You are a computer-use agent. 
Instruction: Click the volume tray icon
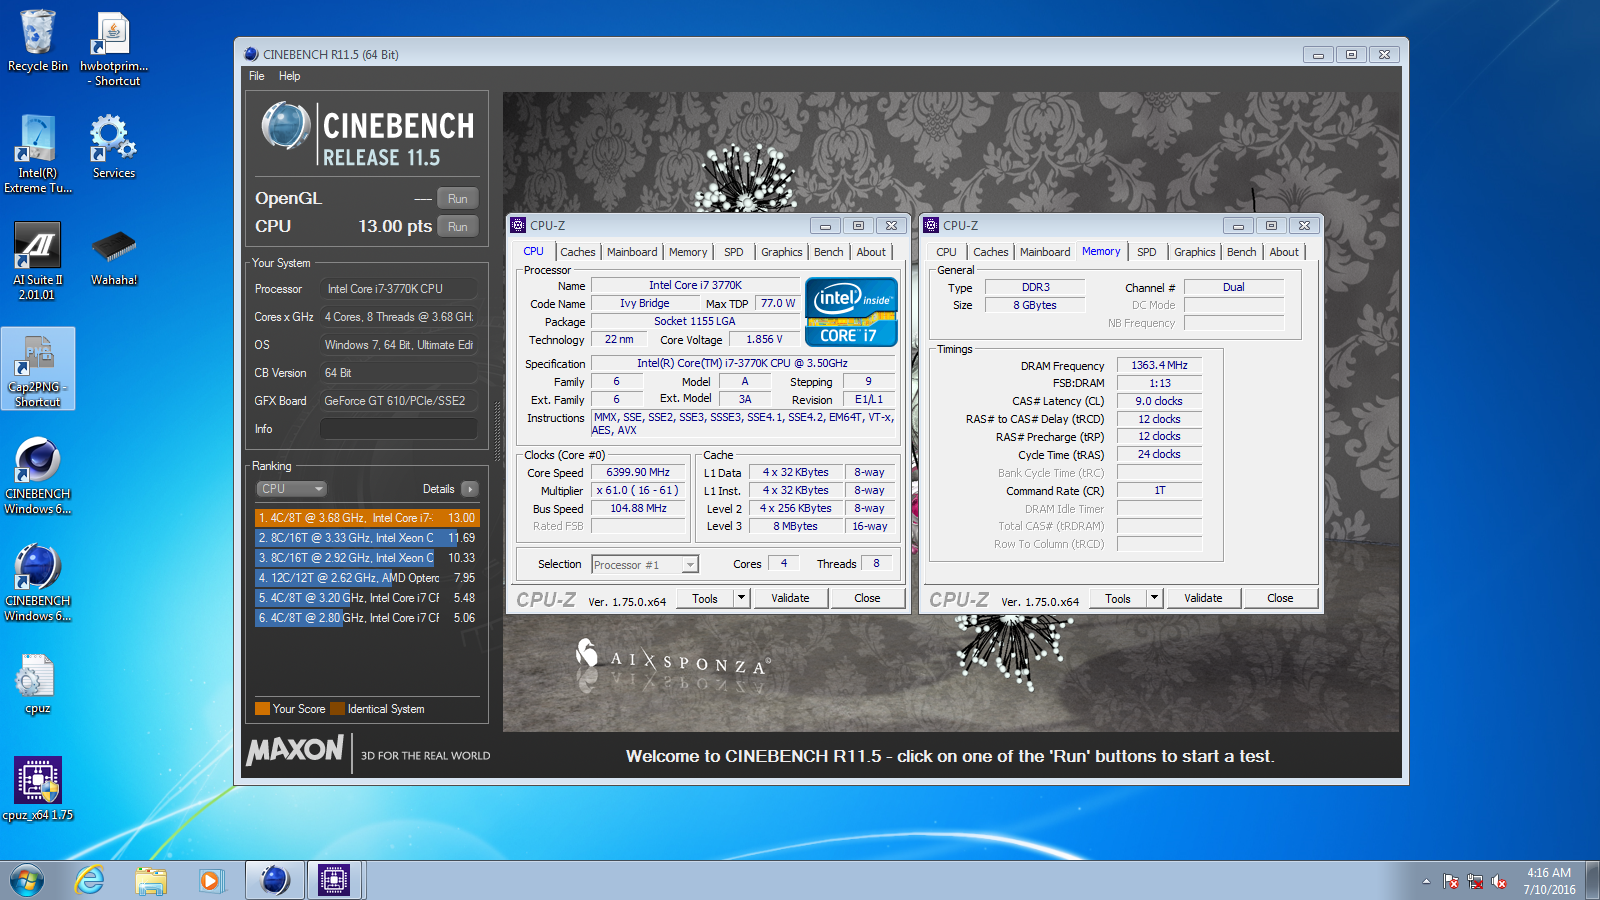[x=1498, y=881]
